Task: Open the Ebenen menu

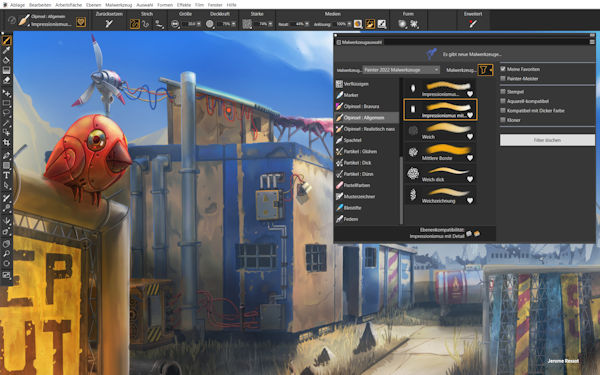Action: pos(93,5)
